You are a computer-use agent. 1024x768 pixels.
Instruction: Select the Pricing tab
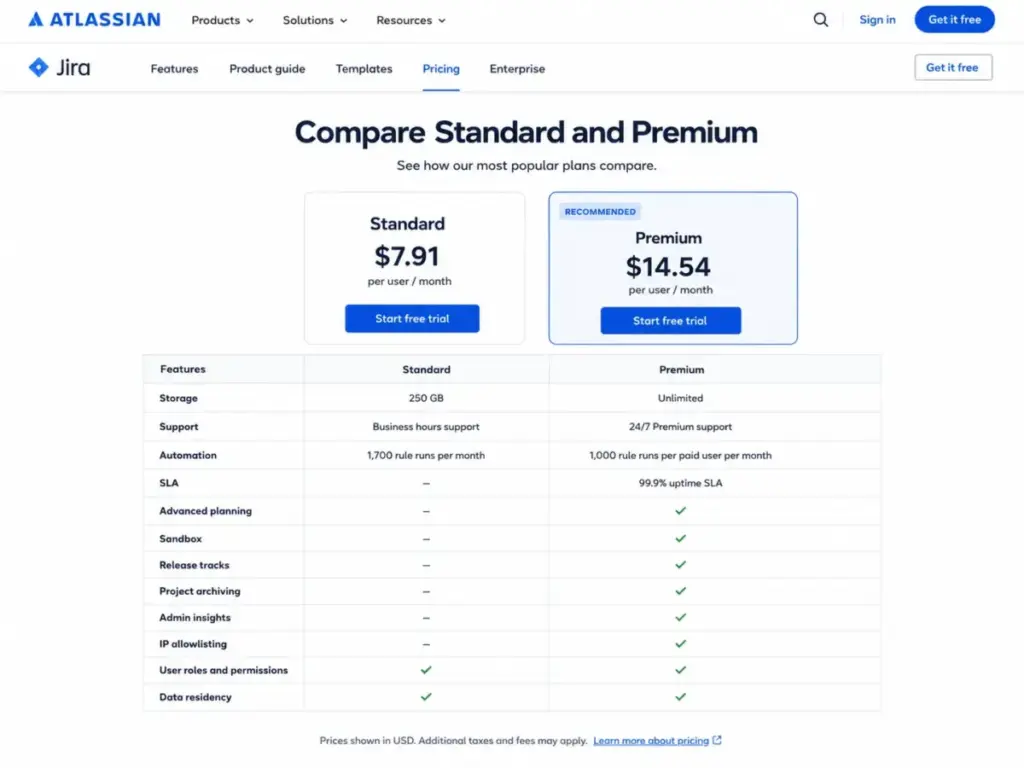pos(441,69)
